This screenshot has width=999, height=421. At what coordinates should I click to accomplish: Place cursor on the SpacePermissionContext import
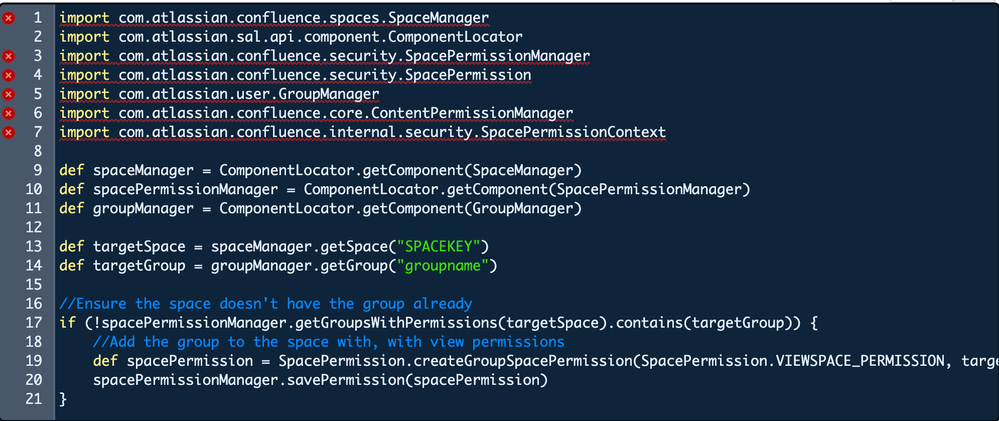[x=363, y=132]
